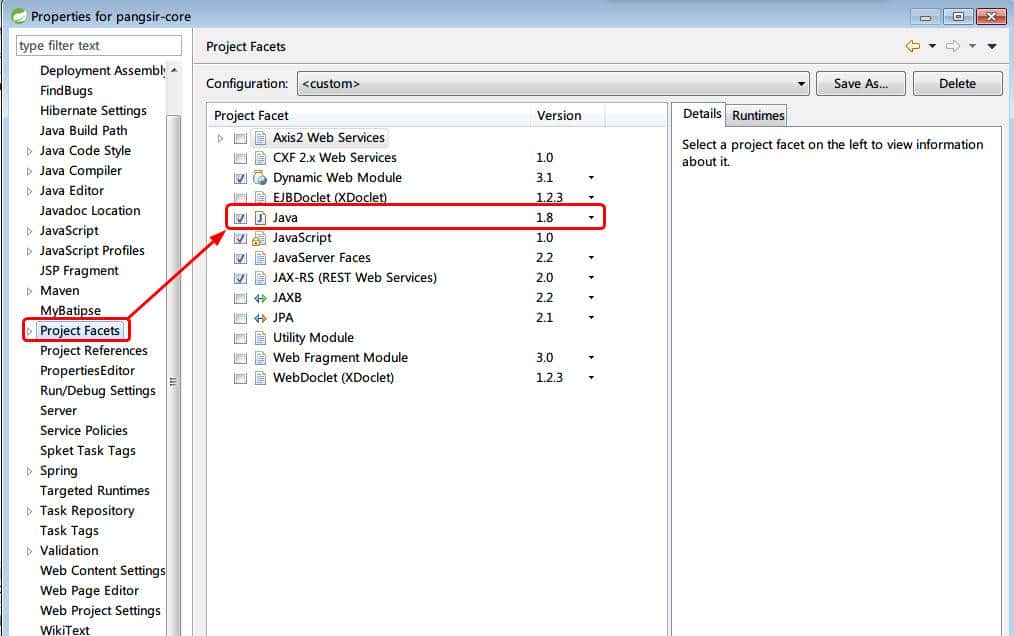Enable the WebDoclet (XDoclet) checkbox
This screenshot has height=636, width=1014.
coord(241,378)
